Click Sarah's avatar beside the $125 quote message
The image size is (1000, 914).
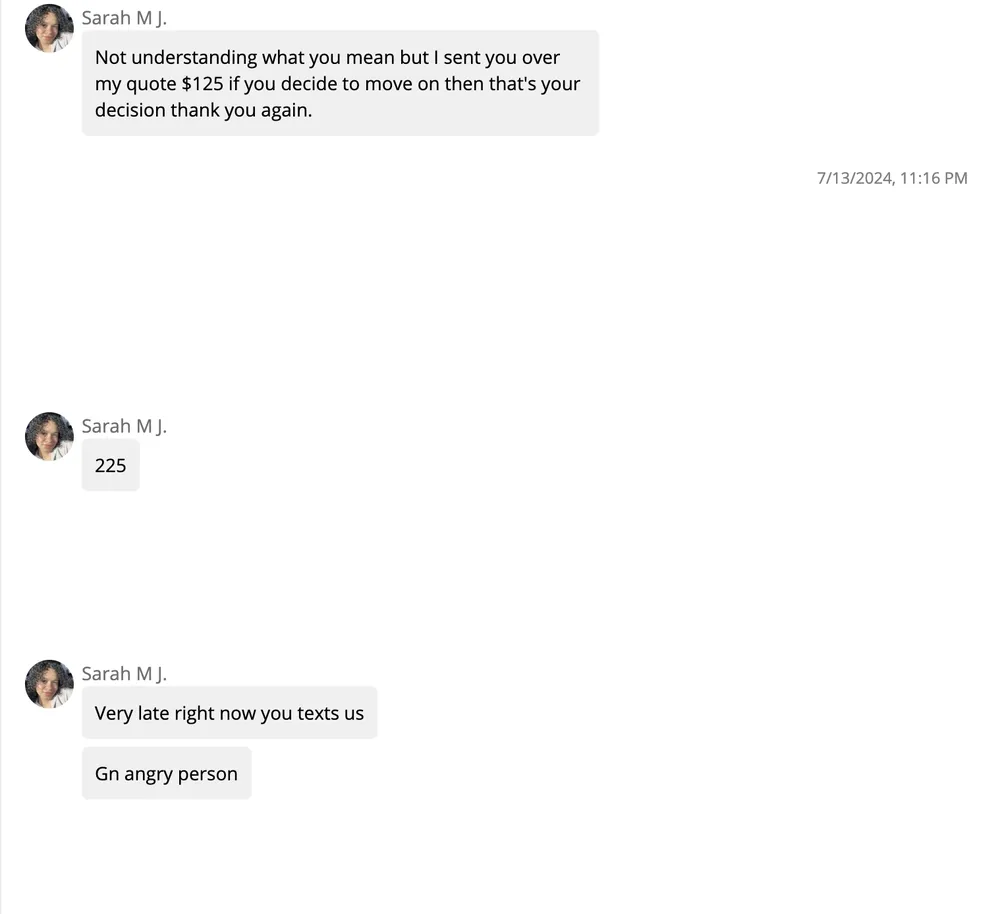[49, 28]
